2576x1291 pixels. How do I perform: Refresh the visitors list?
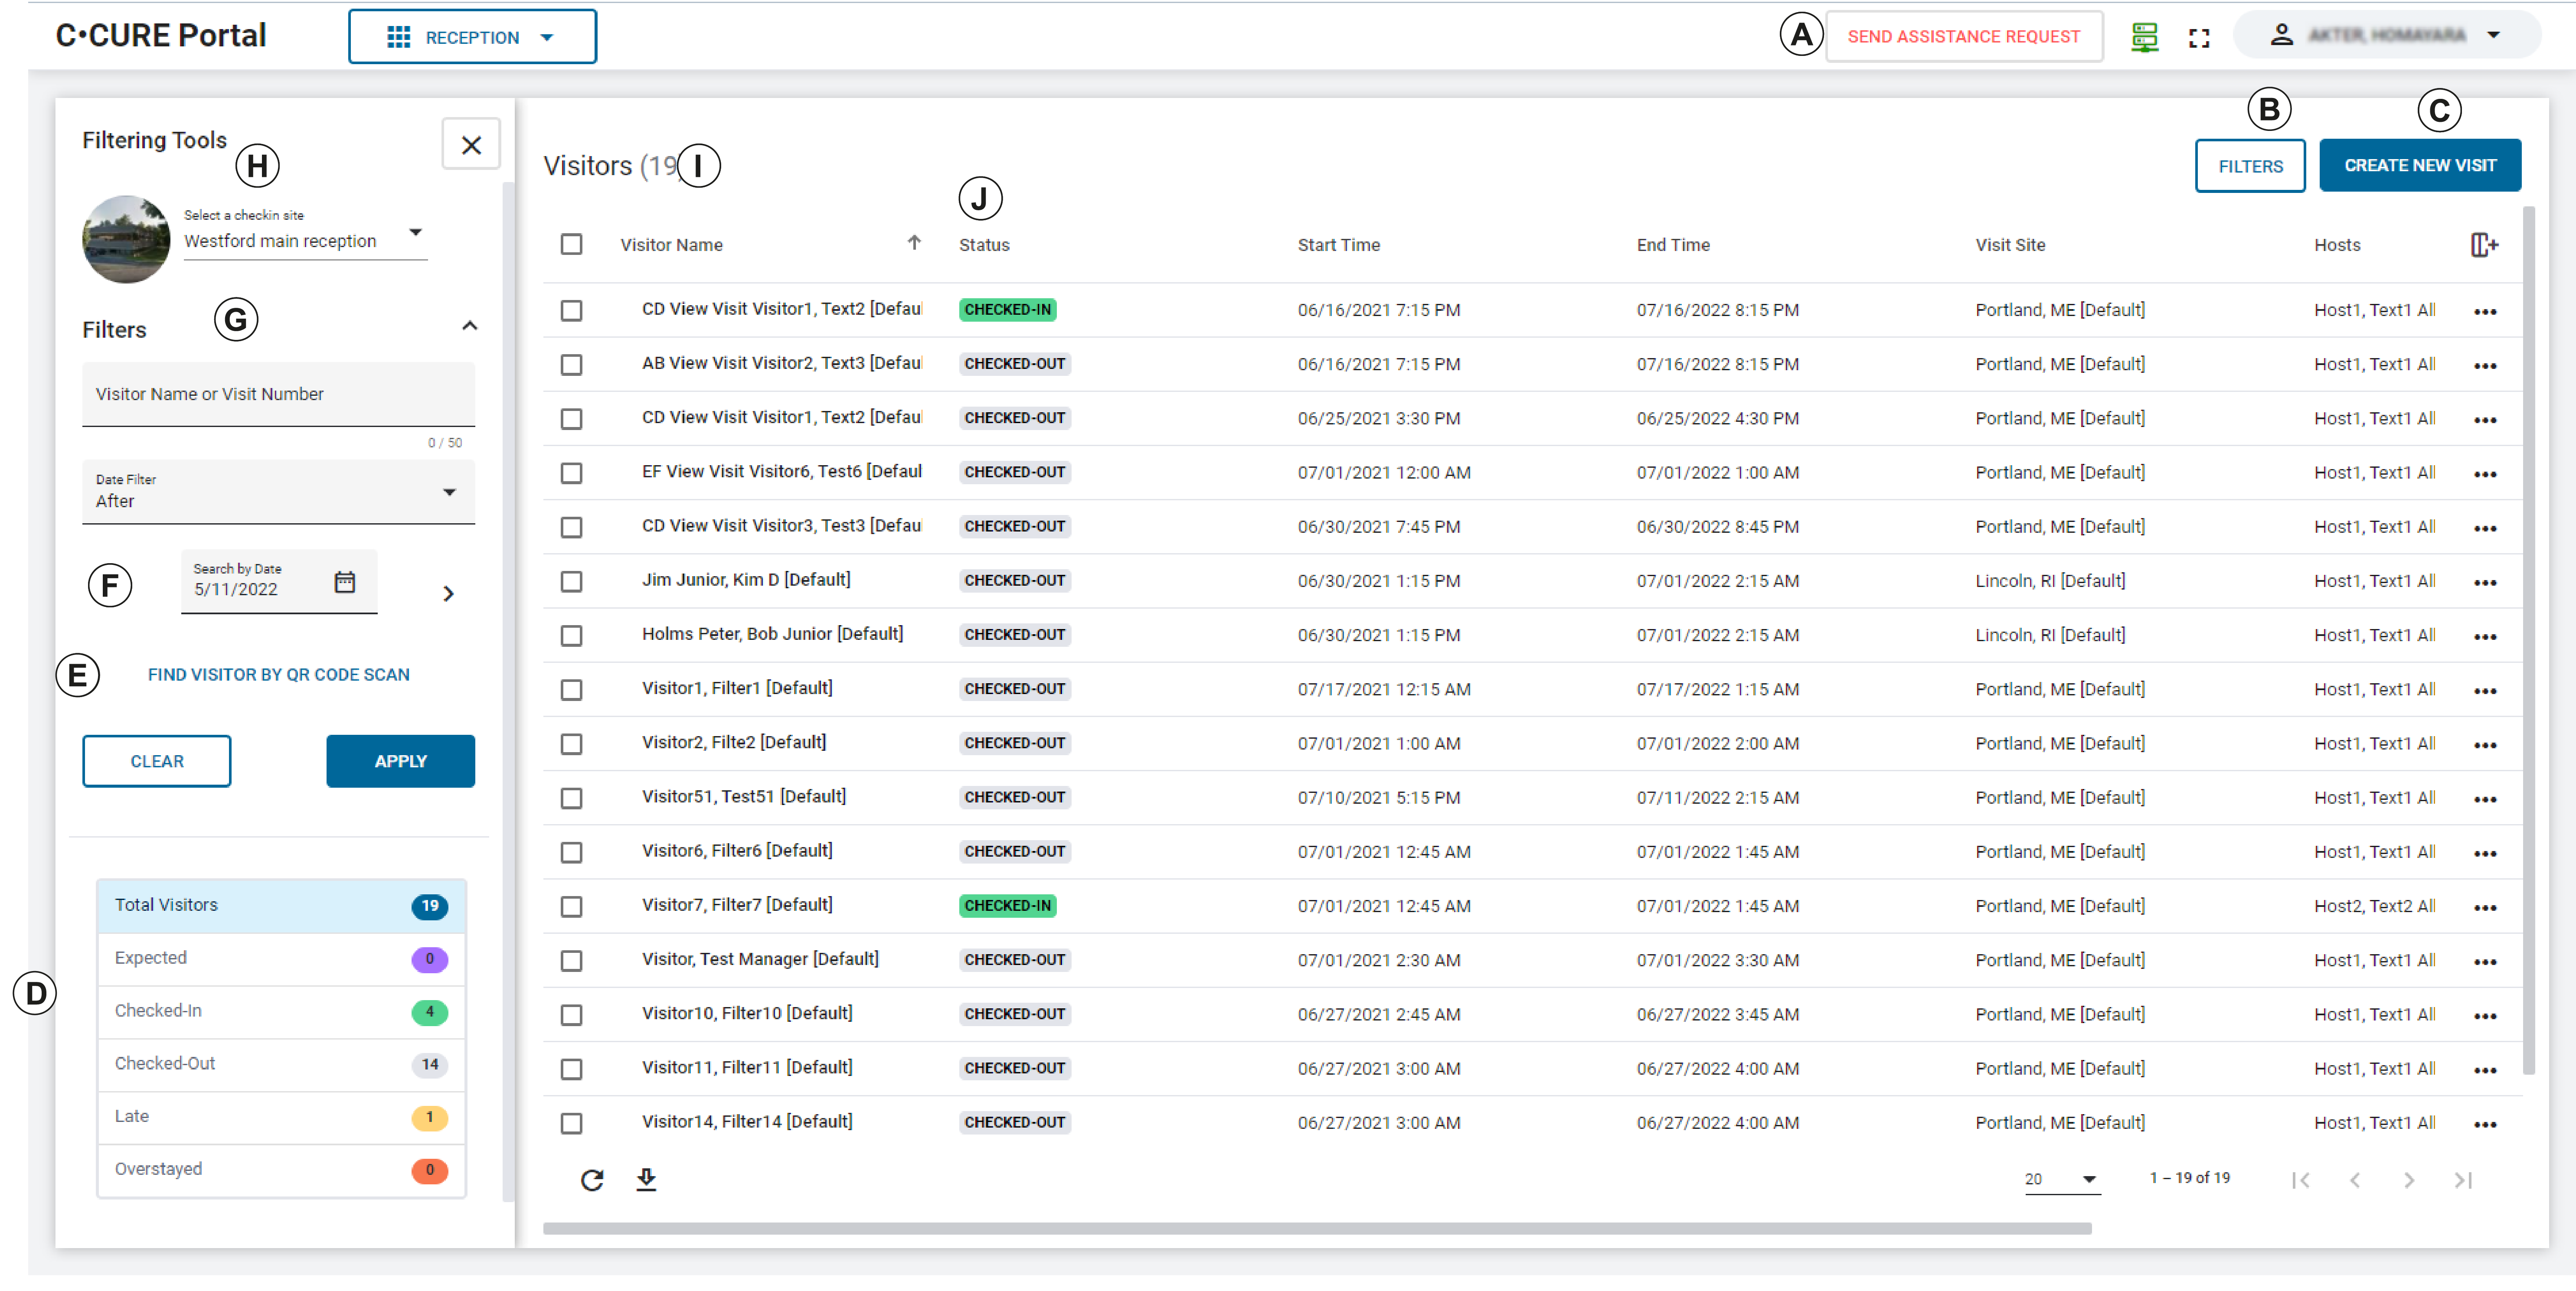pos(592,1180)
